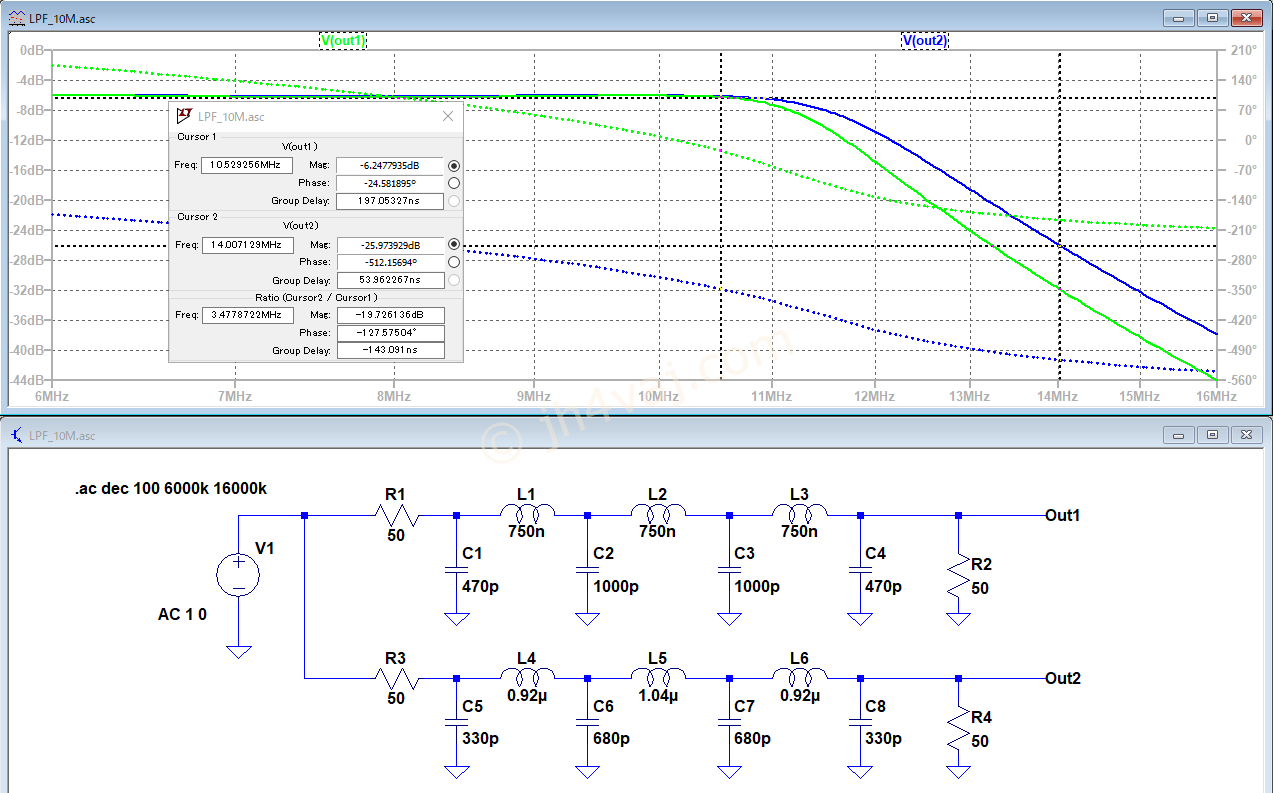The width and height of the screenshot is (1273, 793).
Task: Click capacitor C8 symbol
Action: 859,722
